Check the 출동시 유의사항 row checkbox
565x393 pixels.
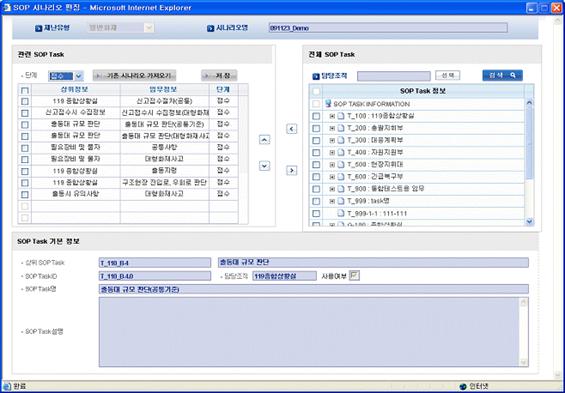tap(25, 195)
